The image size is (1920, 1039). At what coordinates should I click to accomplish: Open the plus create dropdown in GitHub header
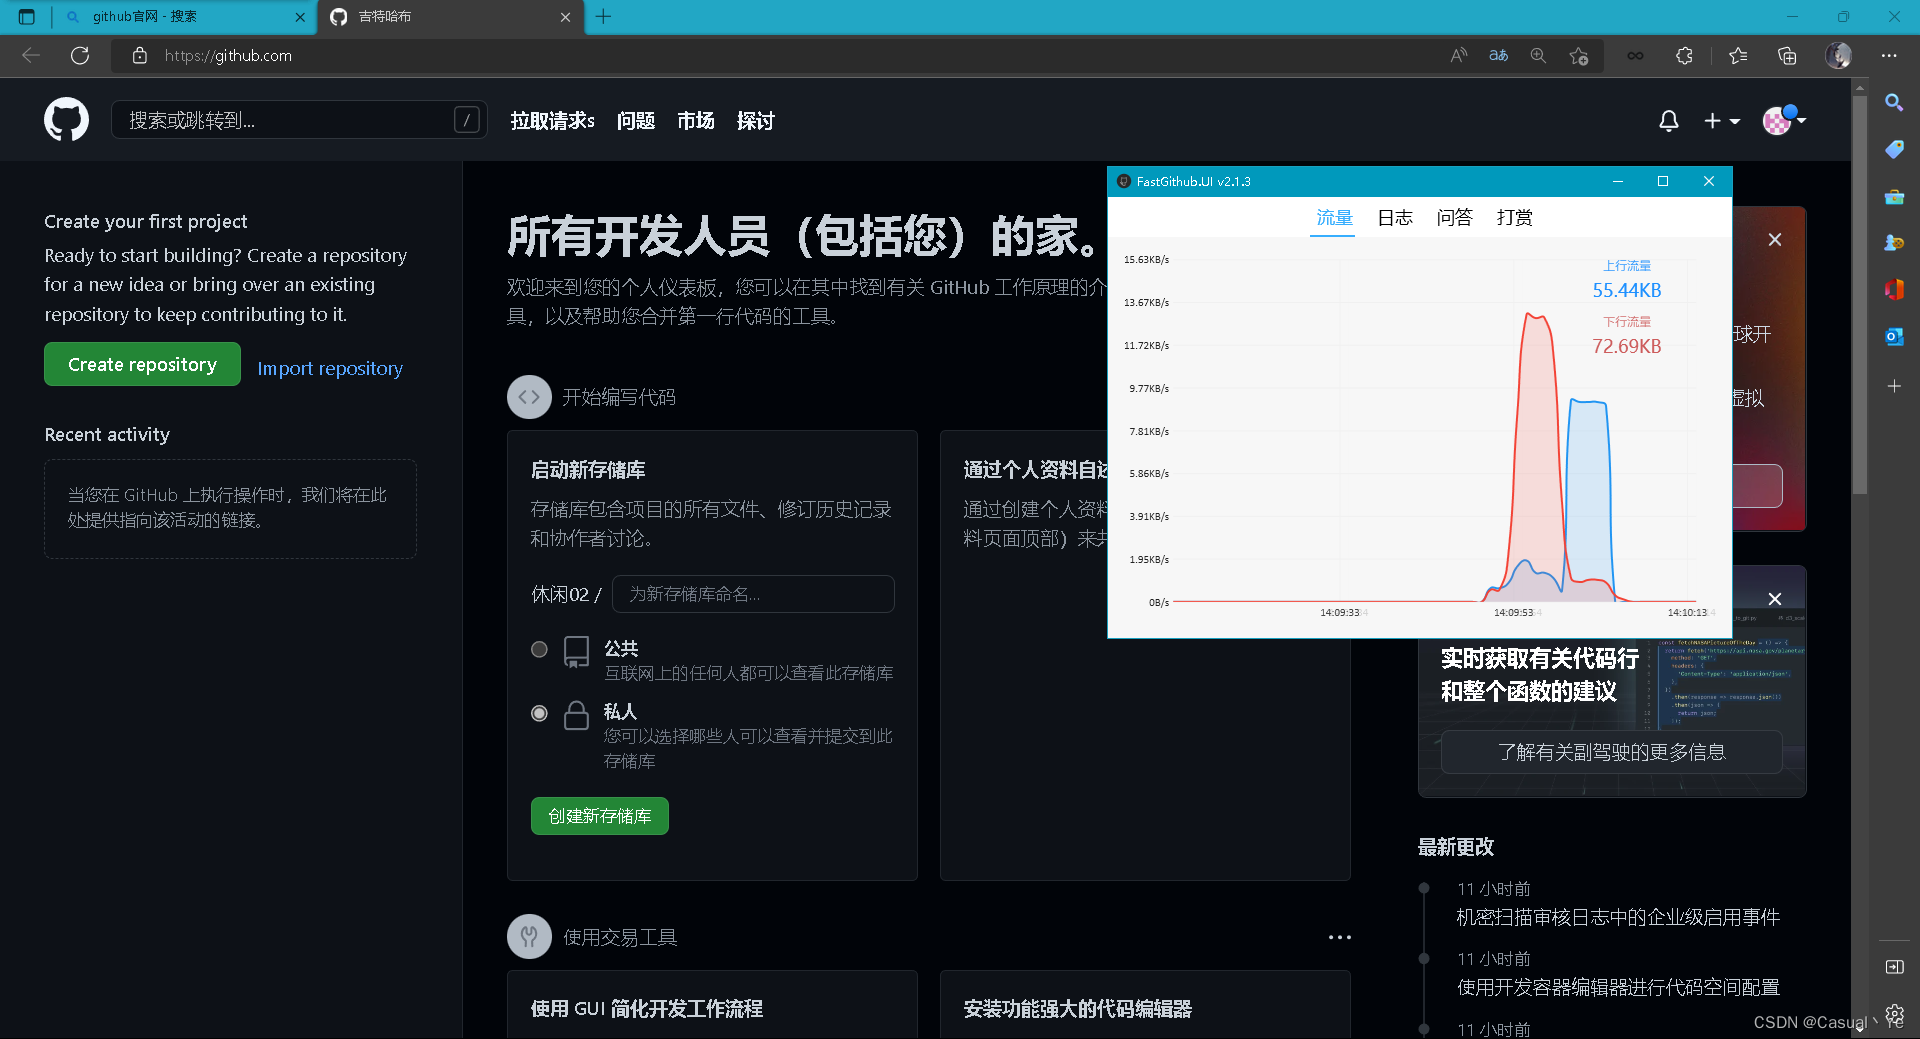(x=1721, y=120)
